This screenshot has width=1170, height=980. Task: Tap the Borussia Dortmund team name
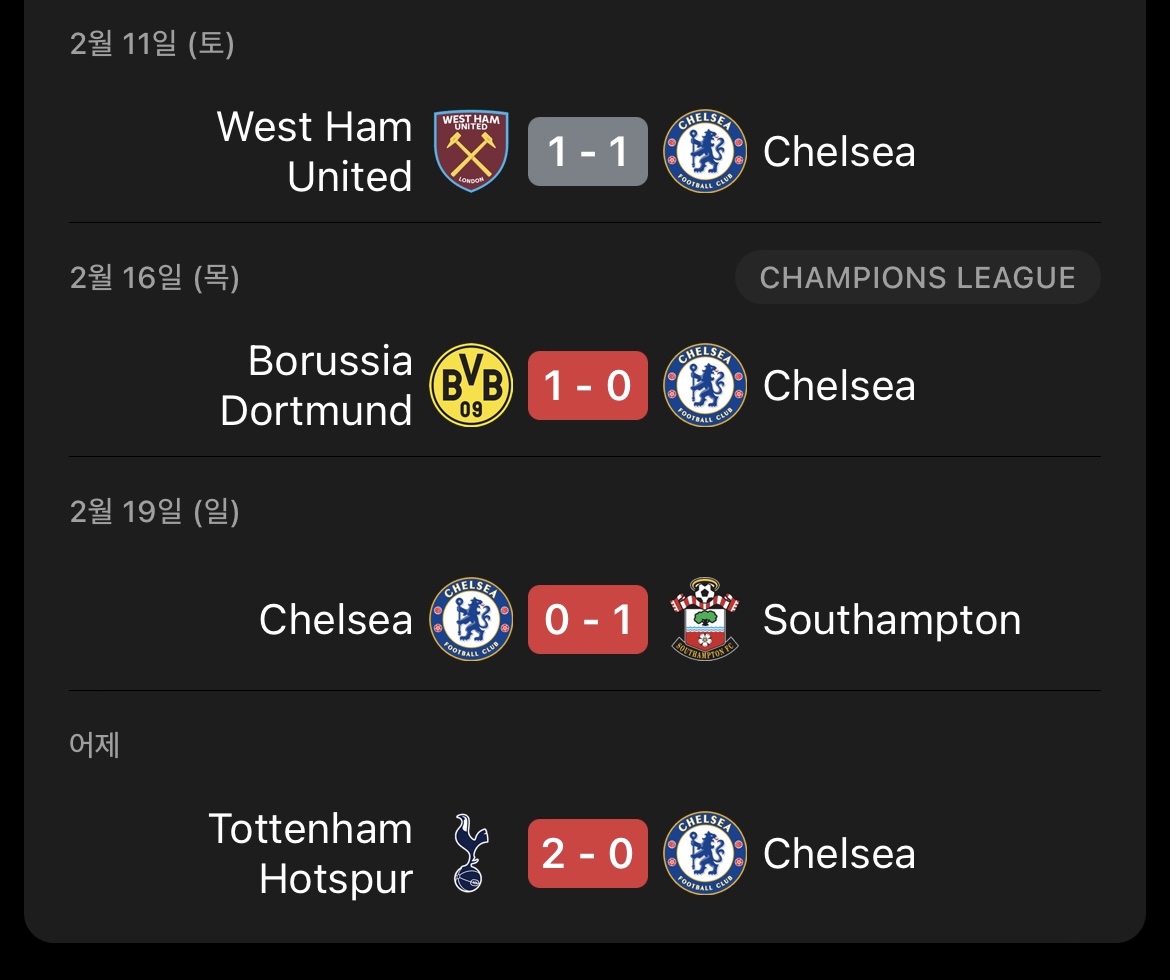pos(316,386)
